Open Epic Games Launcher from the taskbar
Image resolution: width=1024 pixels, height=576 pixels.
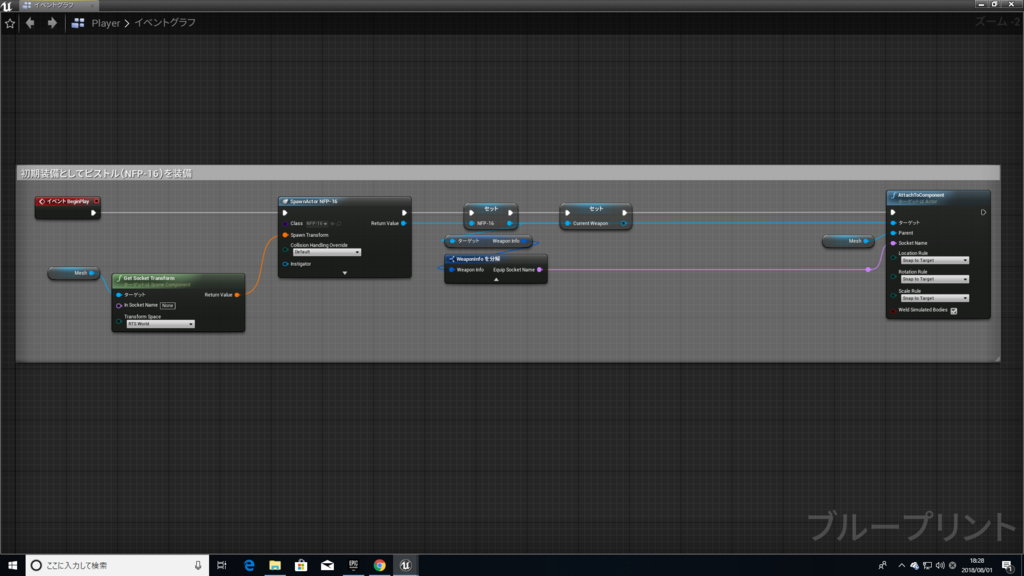coord(353,566)
